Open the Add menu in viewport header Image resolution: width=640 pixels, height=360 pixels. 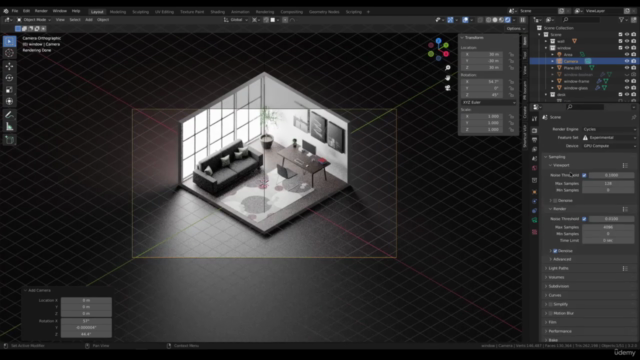point(89,20)
